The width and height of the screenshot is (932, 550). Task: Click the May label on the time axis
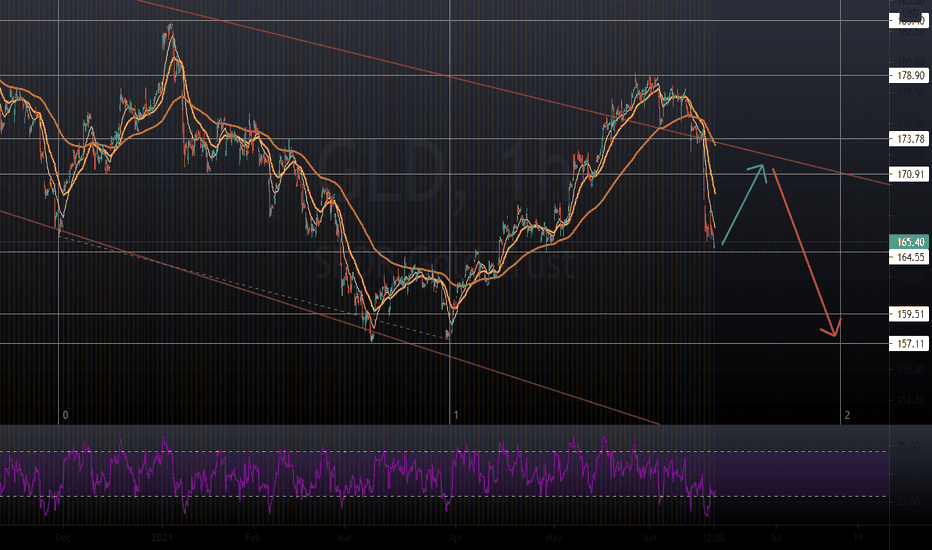point(553,538)
